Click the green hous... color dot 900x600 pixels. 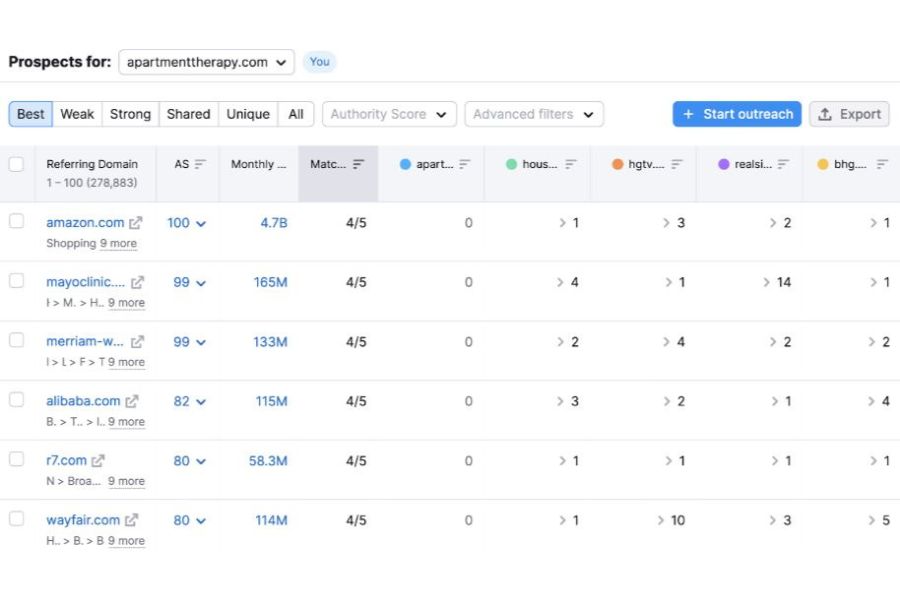click(511, 164)
